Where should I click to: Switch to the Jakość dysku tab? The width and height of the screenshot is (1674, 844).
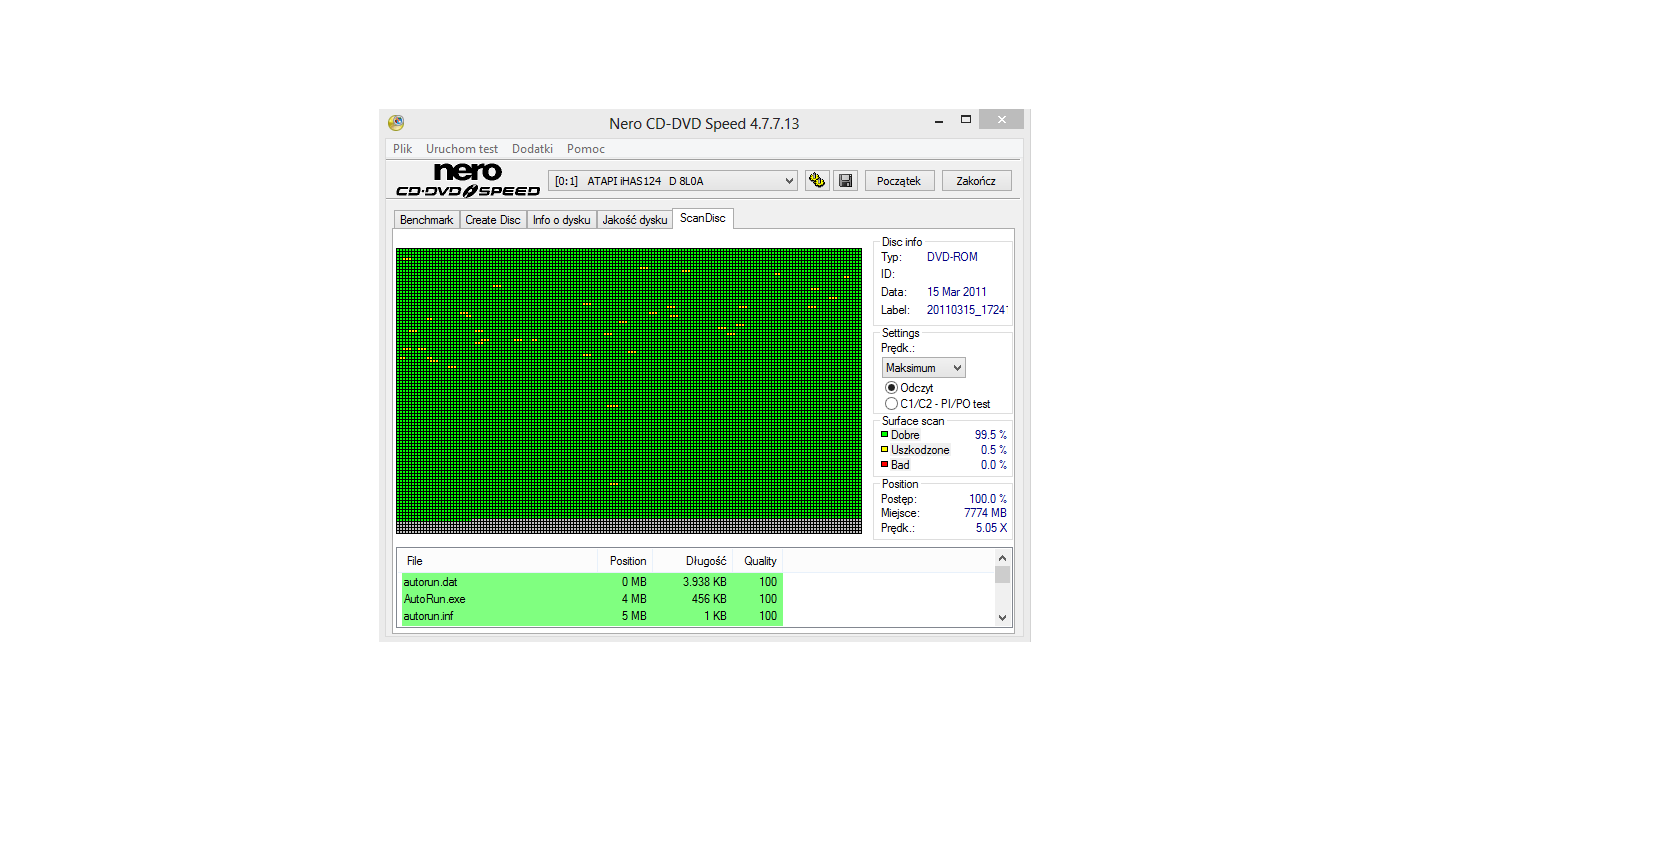(x=635, y=220)
